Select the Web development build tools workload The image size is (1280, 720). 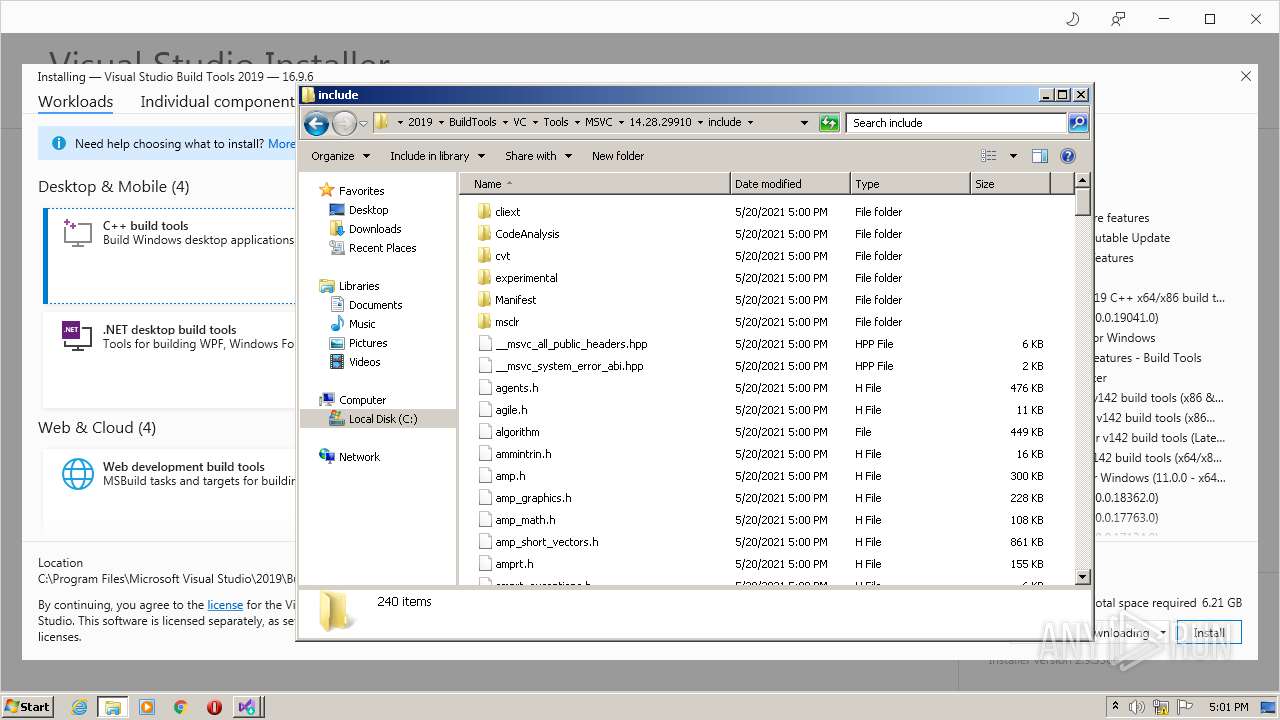click(x=170, y=490)
